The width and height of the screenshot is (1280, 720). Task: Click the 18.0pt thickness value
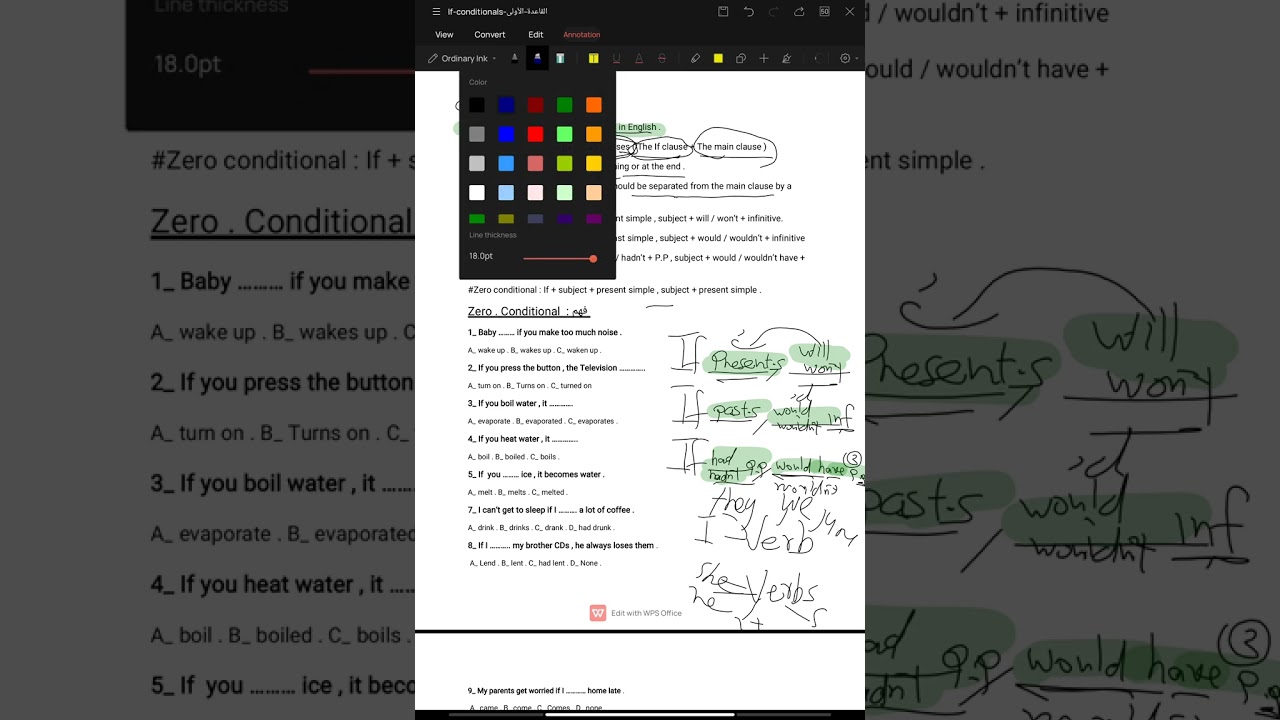tap(481, 256)
